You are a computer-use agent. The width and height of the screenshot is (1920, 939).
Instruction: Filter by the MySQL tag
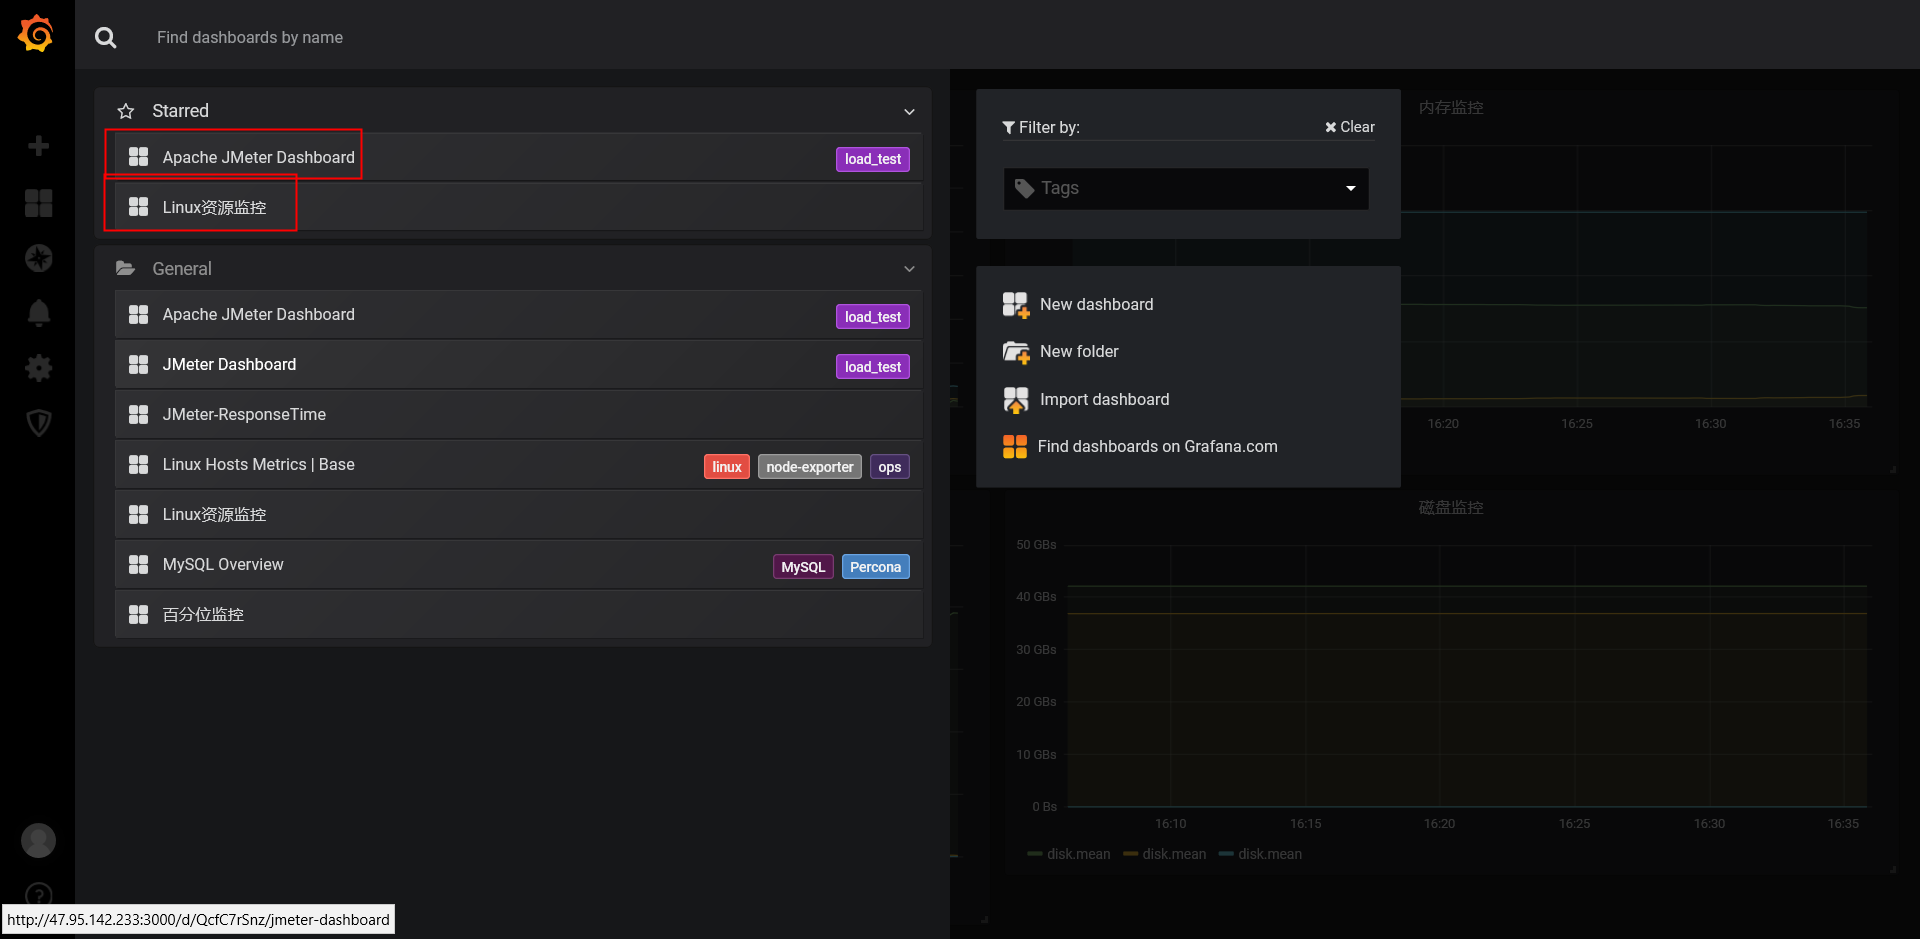click(803, 567)
